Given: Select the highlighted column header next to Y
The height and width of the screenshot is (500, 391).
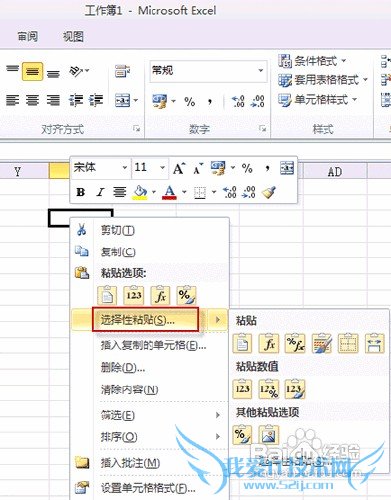Looking at the screenshot, I should (x=59, y=171).
